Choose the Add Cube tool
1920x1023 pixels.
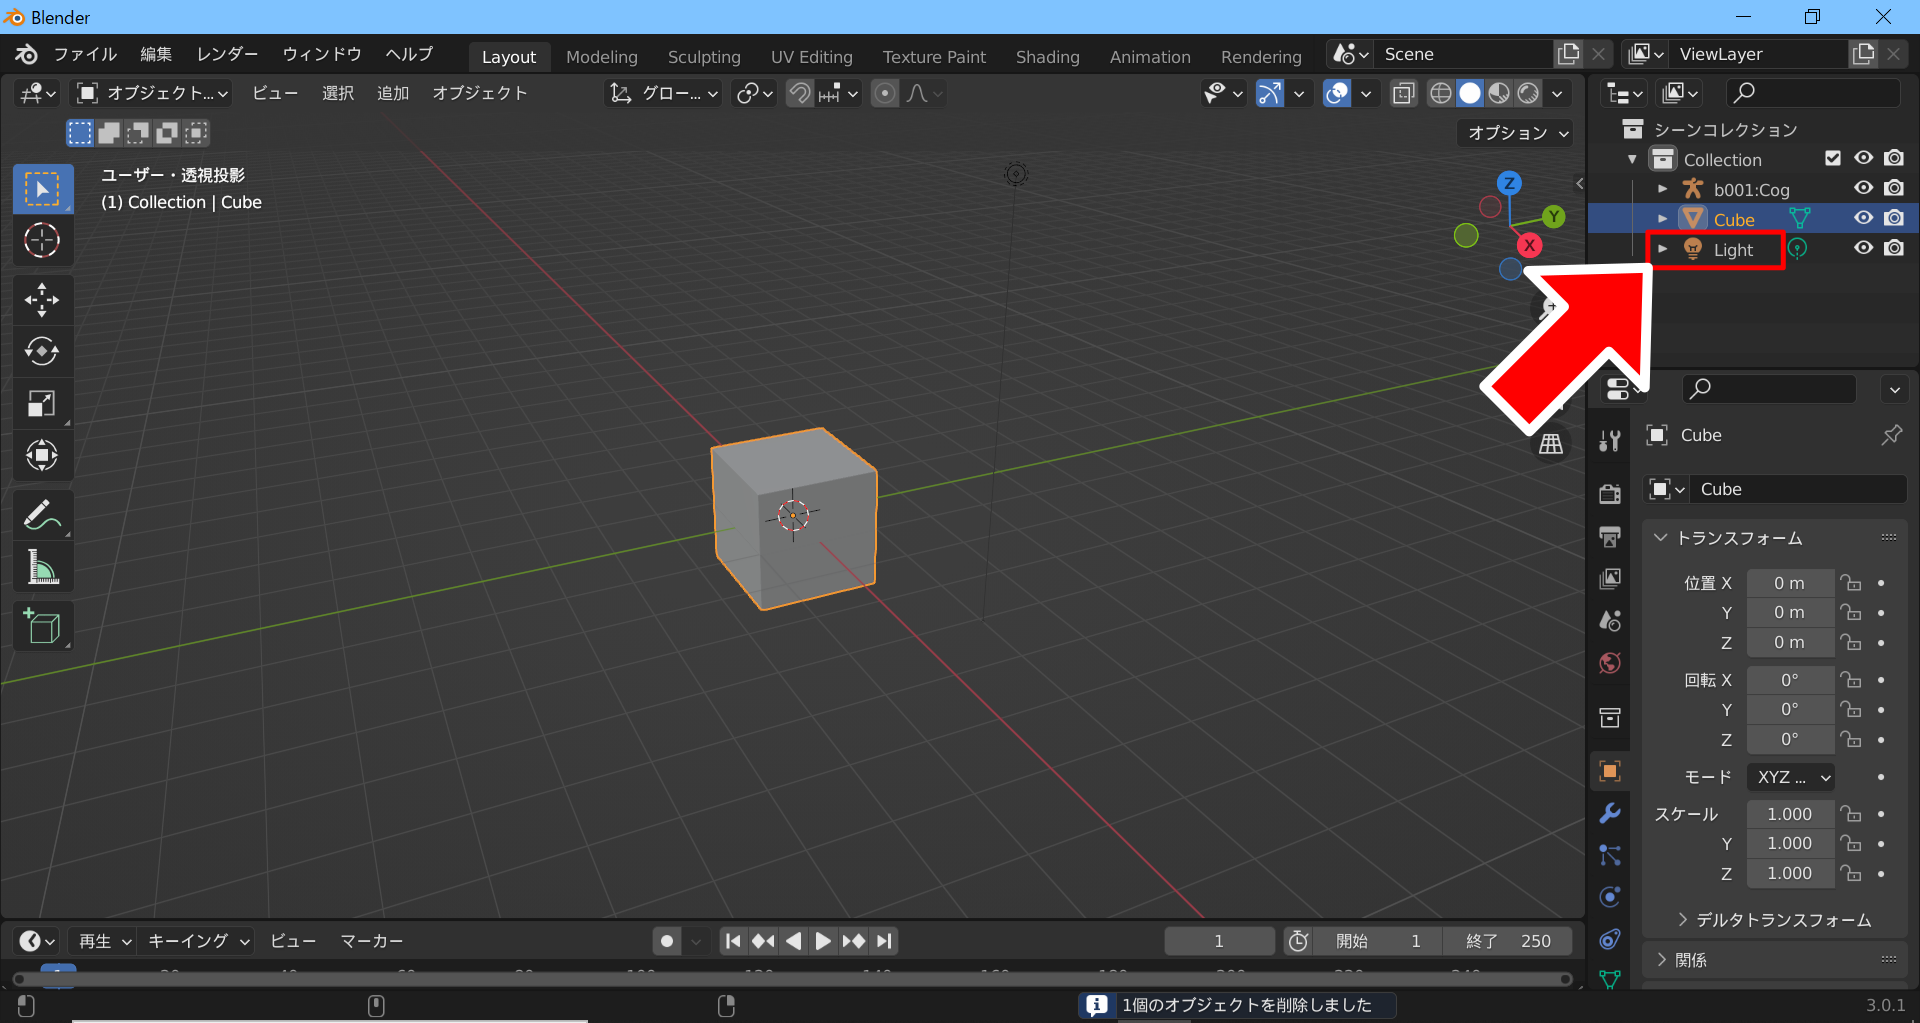(x=42, y=627)
